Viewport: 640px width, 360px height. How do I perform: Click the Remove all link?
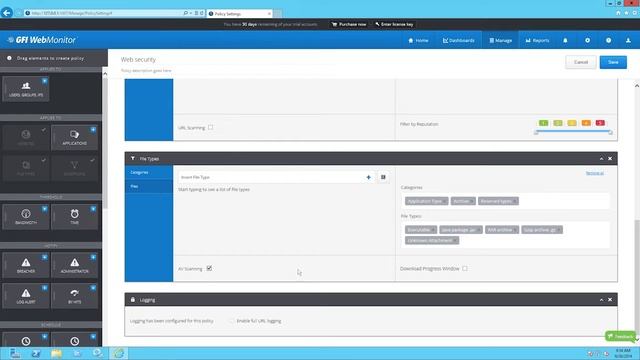pyautogui.click(x=595, y=173)
